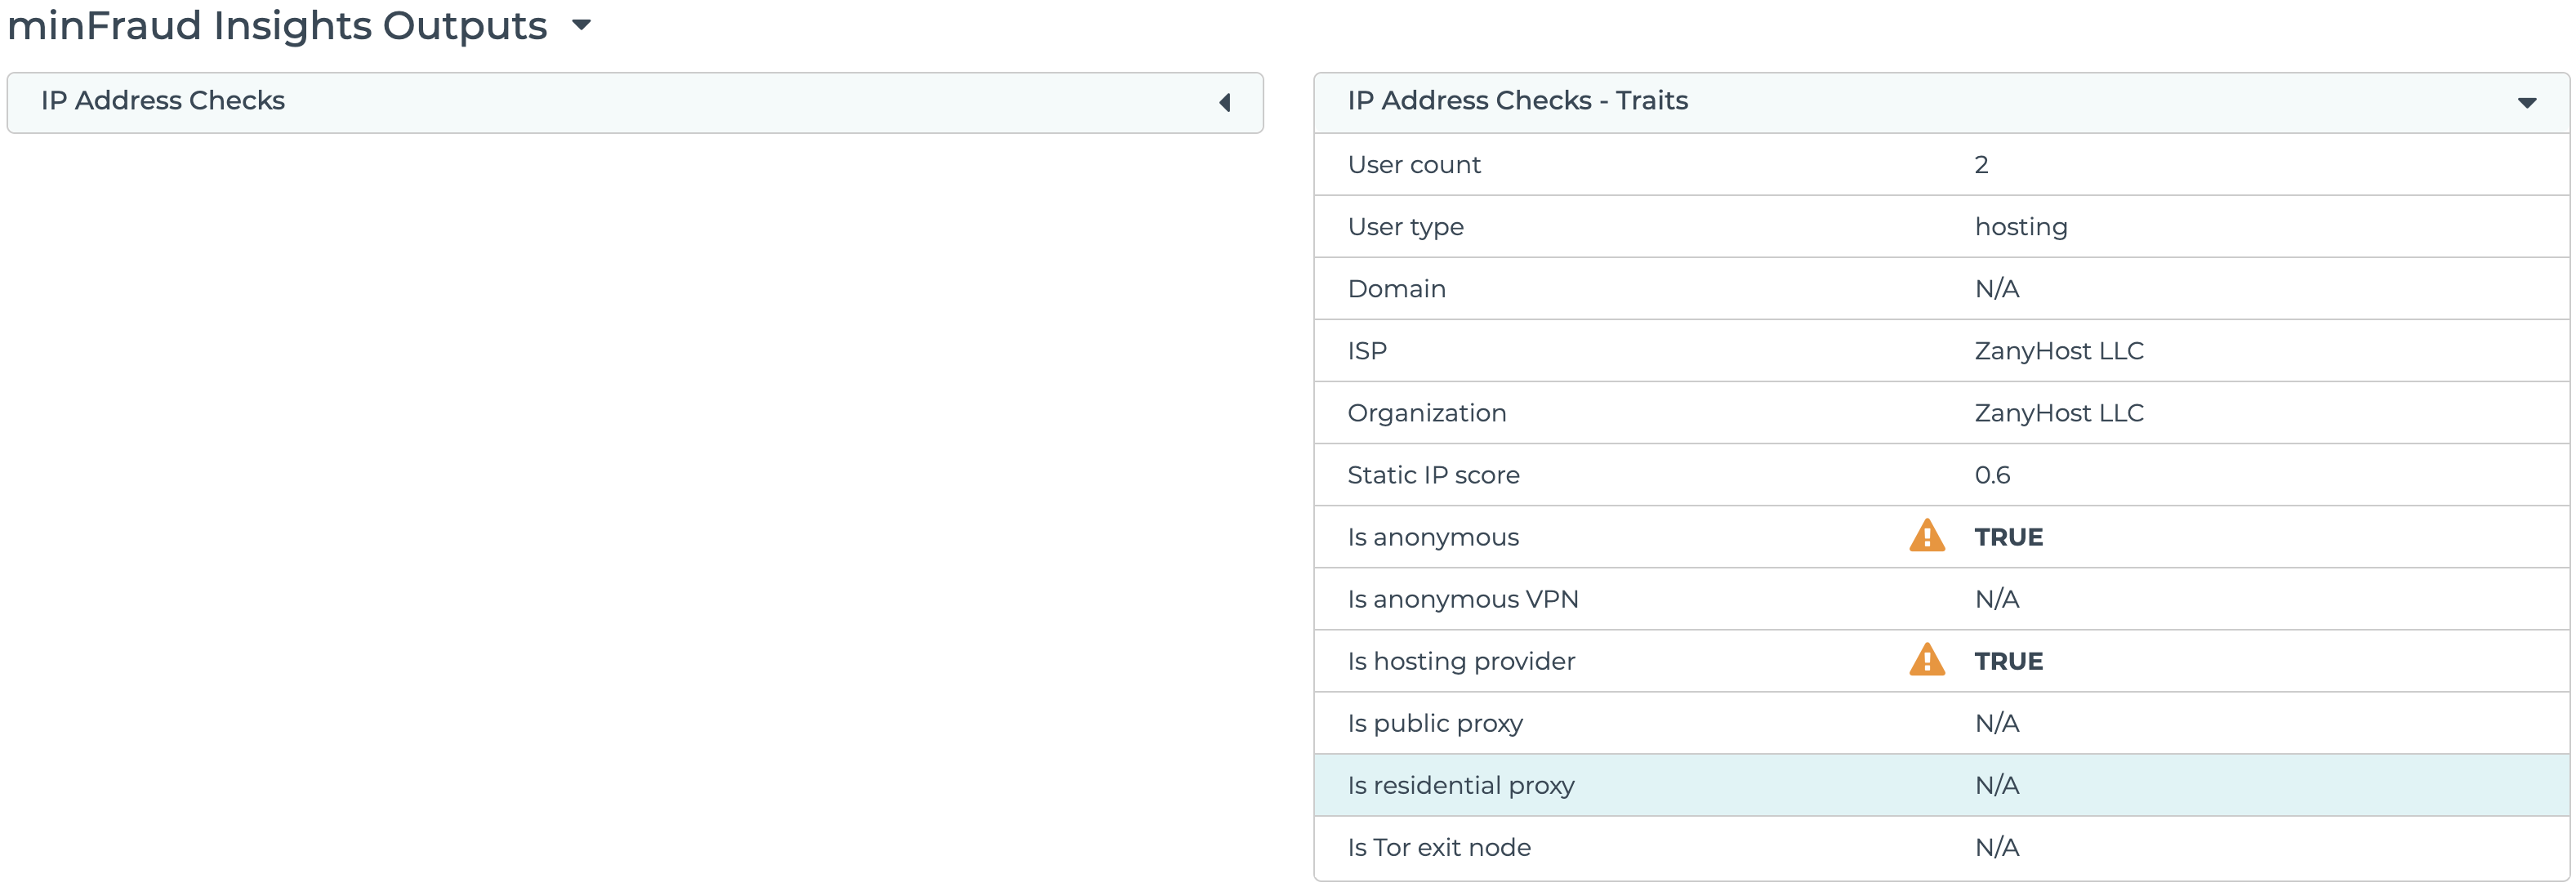Image resolution: width=2576 pixels, height=887 pixels.
Task: Expand the IP Address Checks panel arrow
Action: [1225, 102]
